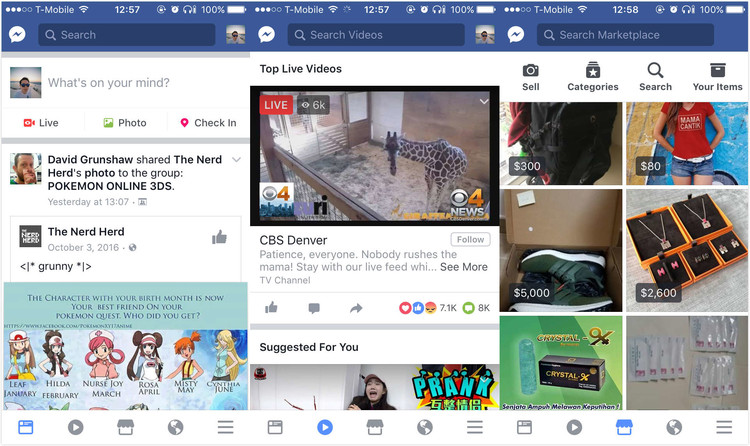Select News Feed tab in Marketplace screen
The height and width of the screenshot is (446, 750).
(524, 427)
